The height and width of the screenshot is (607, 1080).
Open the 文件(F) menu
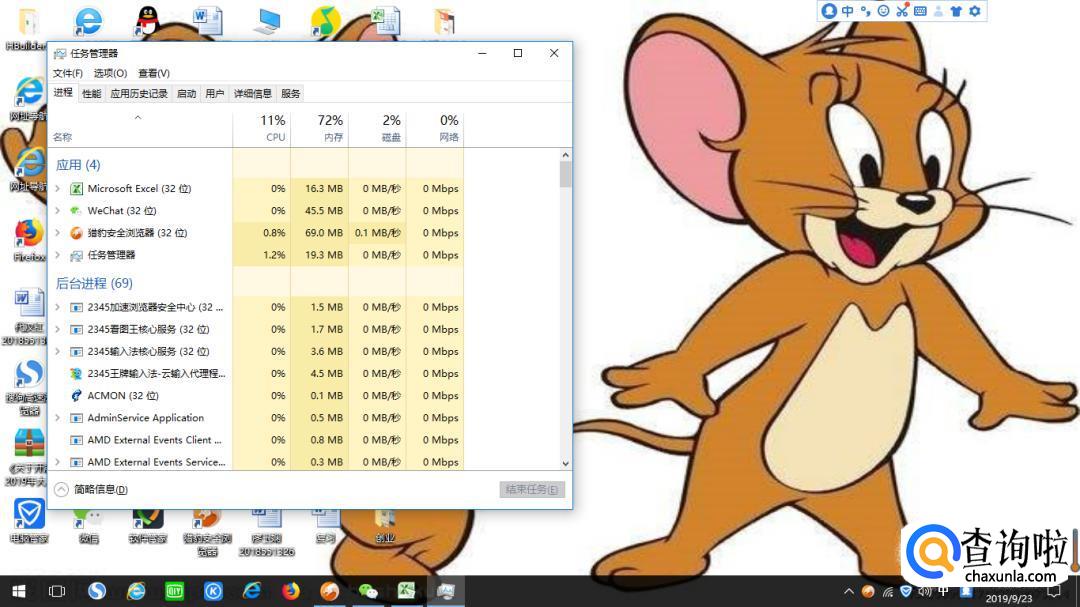68,73
